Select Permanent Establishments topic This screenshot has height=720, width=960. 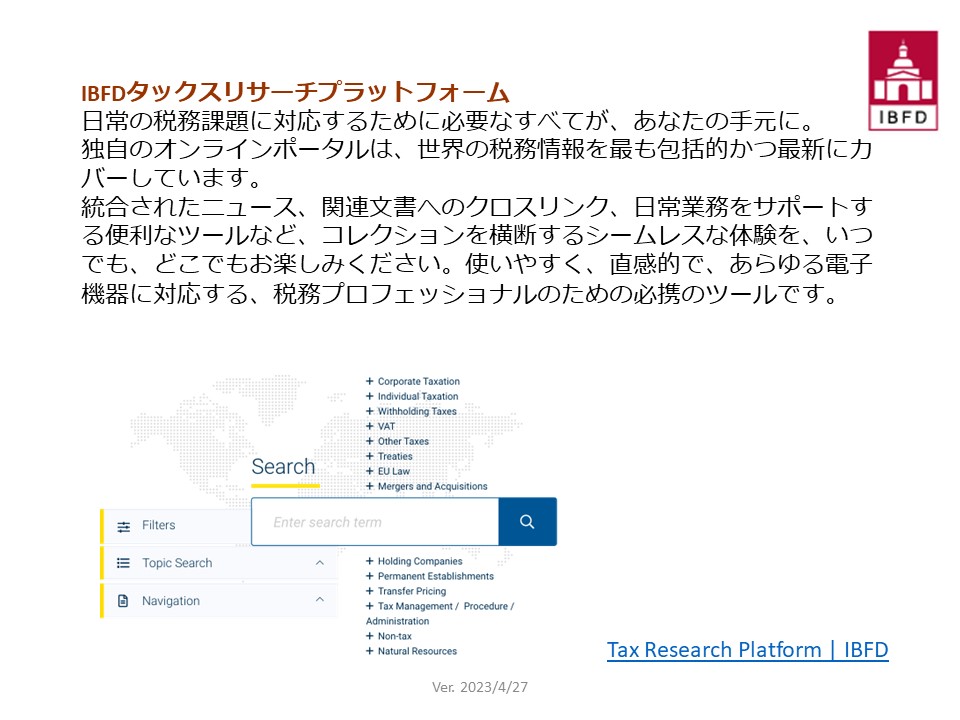point(435,576)
